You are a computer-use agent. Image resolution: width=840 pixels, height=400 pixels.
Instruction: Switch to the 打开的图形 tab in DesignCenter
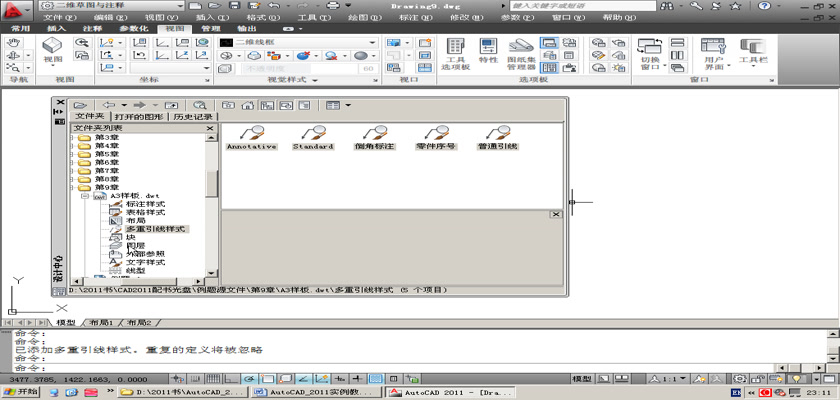tap(139, 116)
